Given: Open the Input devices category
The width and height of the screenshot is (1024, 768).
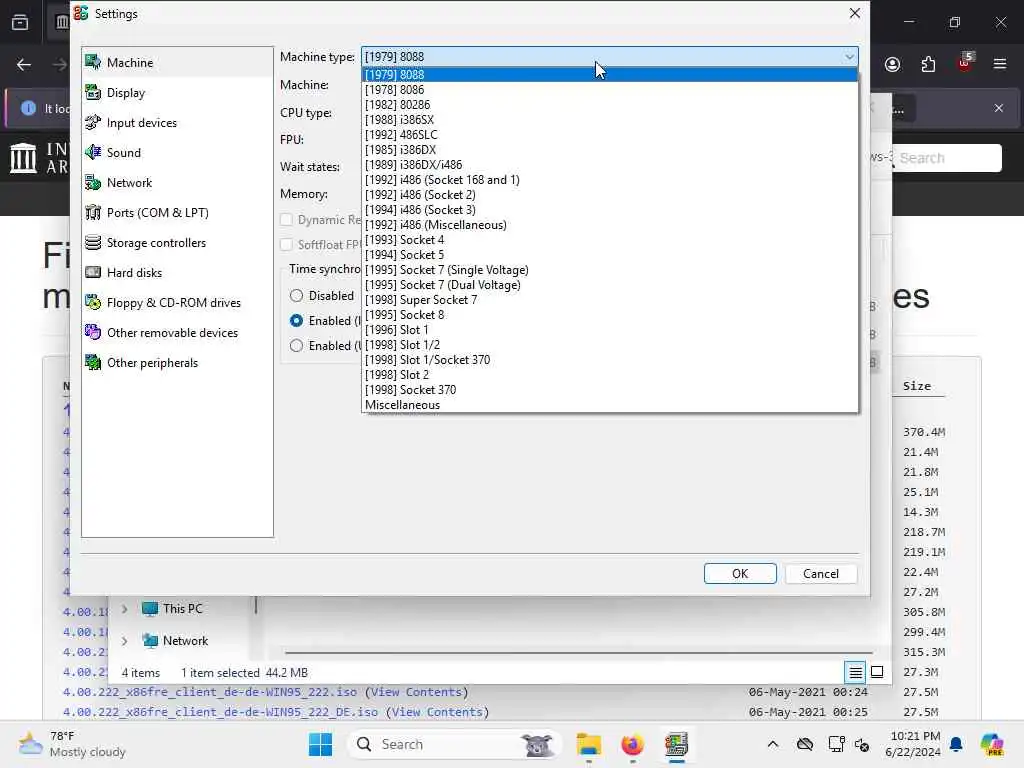Looking at the screenshot, I should tap(177, 123).
